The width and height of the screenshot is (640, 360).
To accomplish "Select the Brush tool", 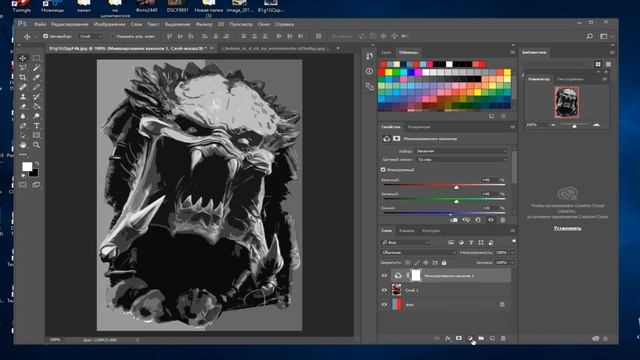I will pos(36,87).
